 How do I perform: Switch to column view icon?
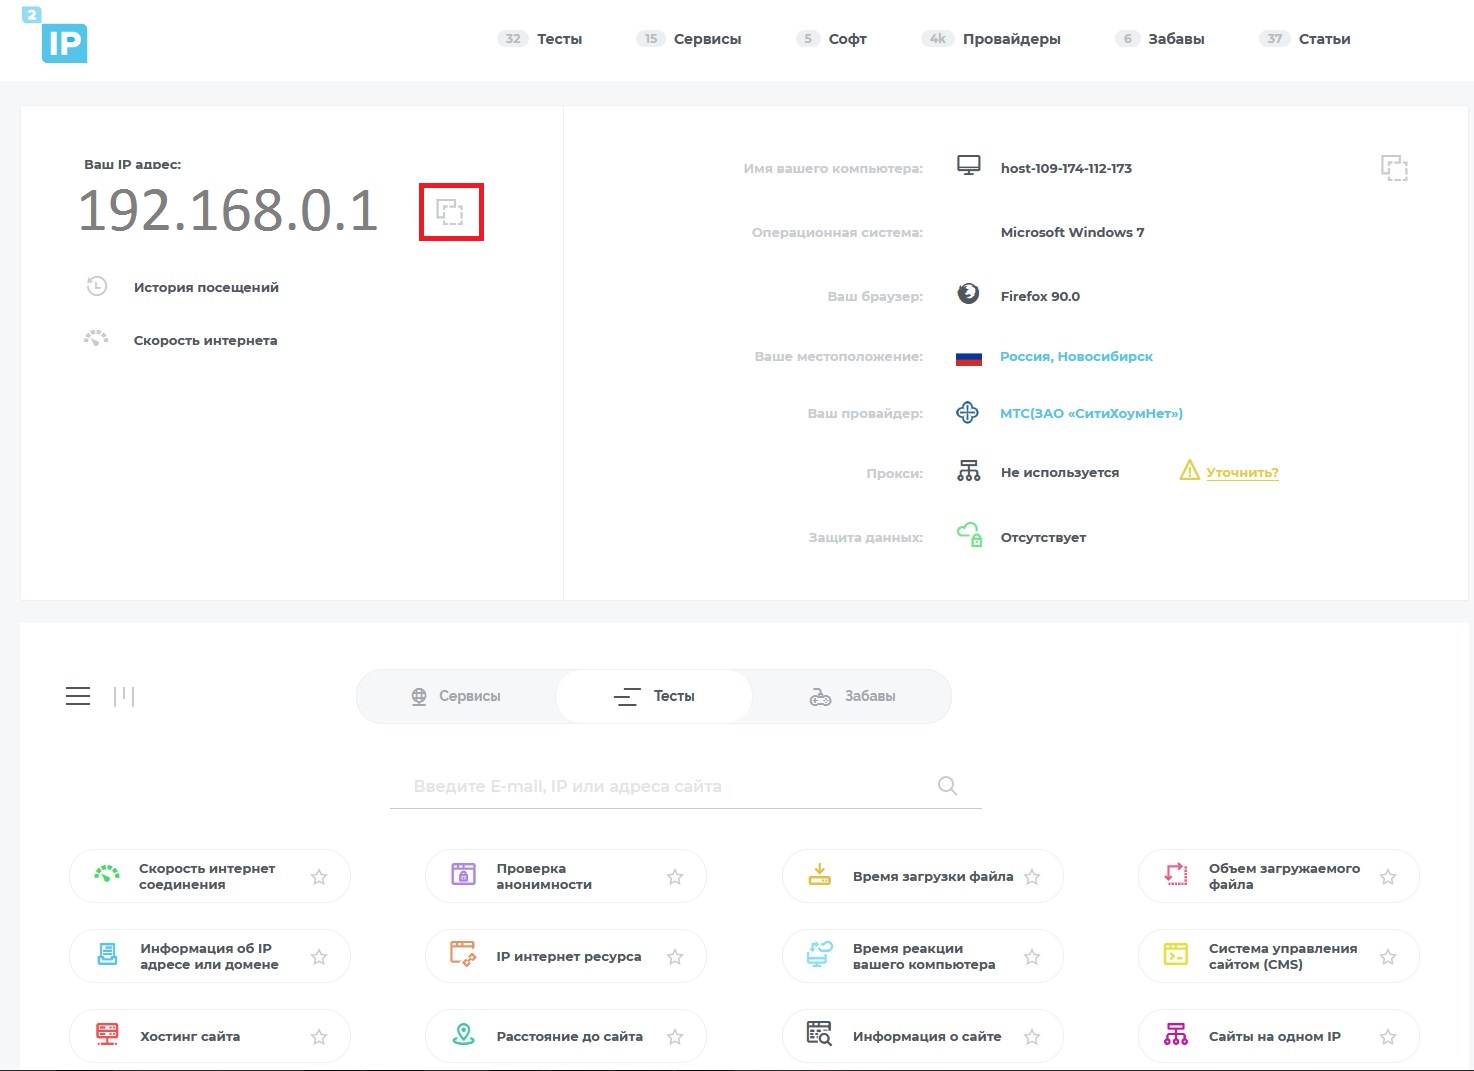click(x=124, y=696)
